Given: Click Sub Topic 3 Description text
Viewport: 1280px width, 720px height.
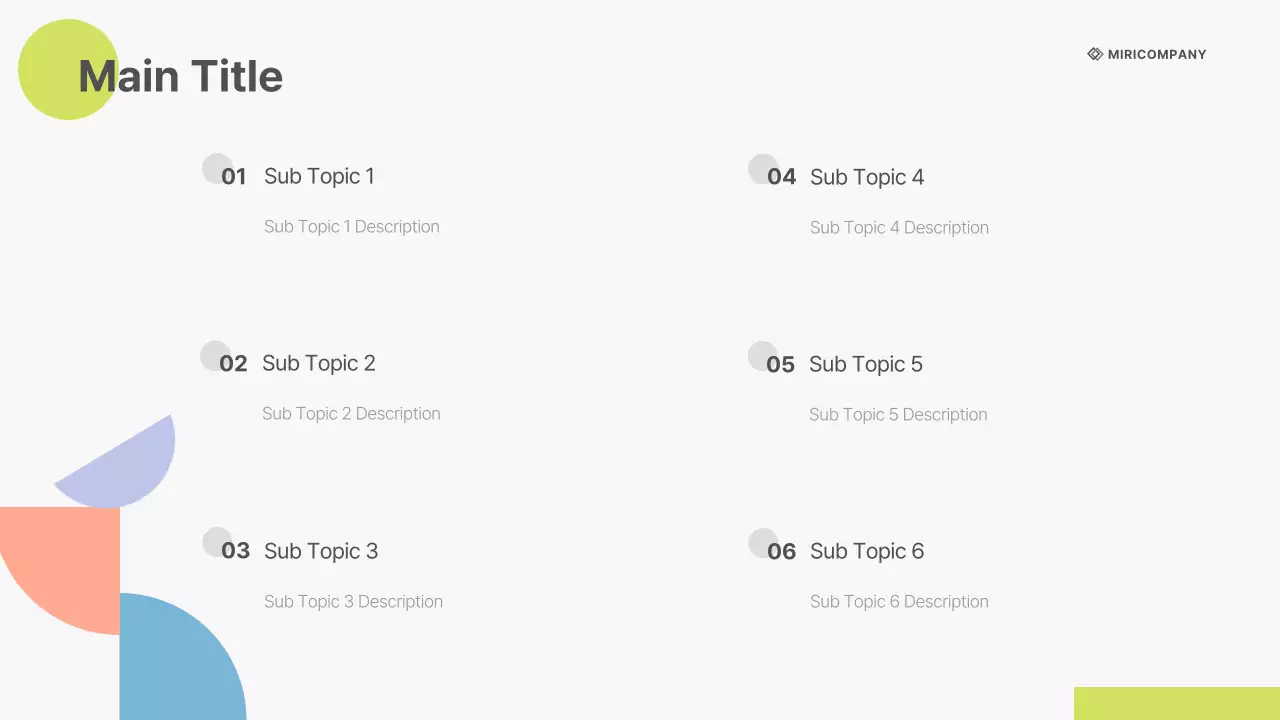Looking at the screenshot, I should point(353,601).
